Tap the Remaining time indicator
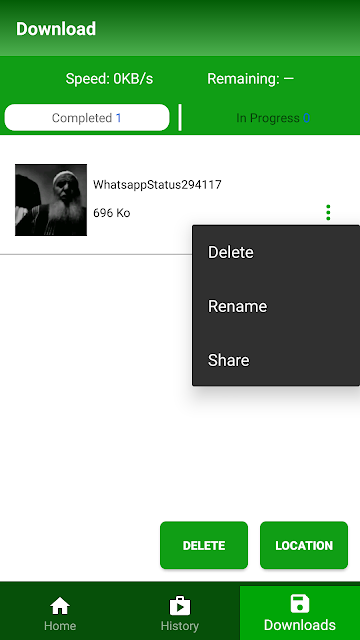Screen dimensions: 360x640 pos(250,78)
